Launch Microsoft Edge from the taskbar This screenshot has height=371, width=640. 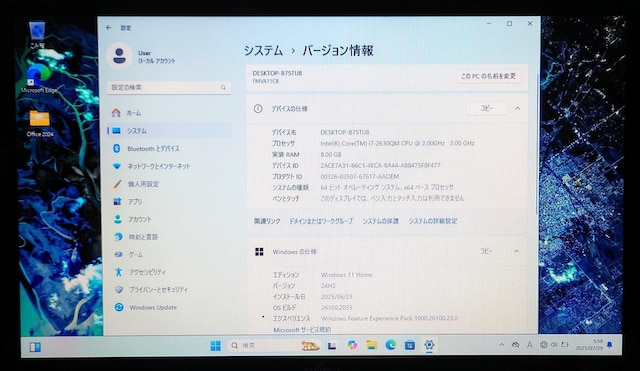point(391,345)
